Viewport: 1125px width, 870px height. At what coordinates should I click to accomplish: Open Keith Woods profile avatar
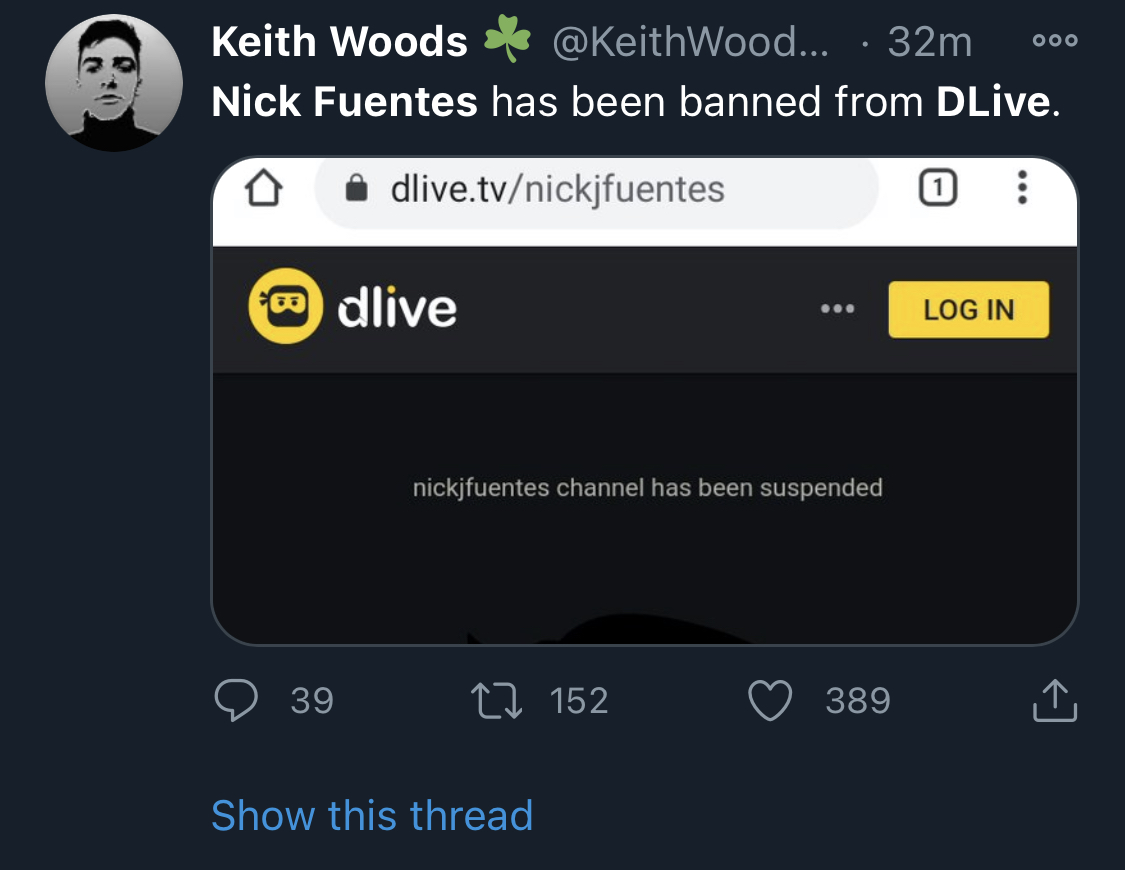113,82
